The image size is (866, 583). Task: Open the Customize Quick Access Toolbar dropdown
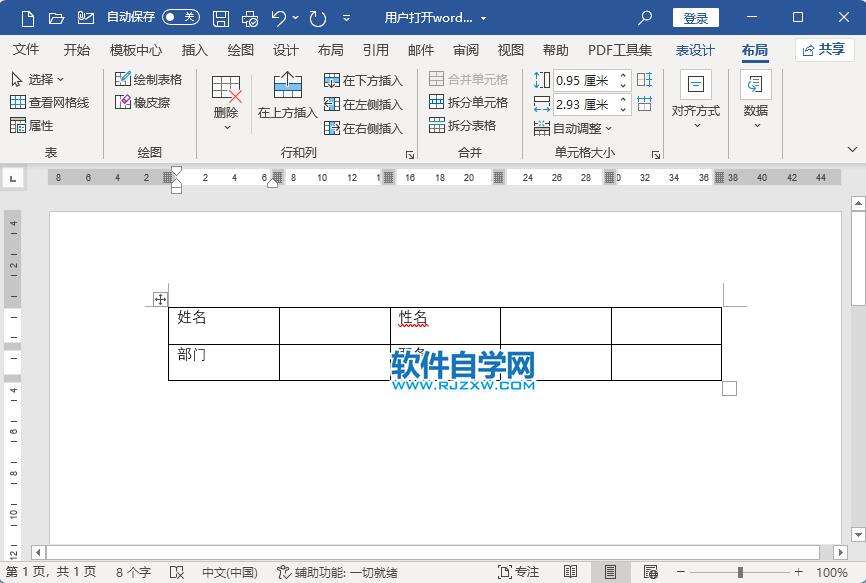[x=346, y=18]
